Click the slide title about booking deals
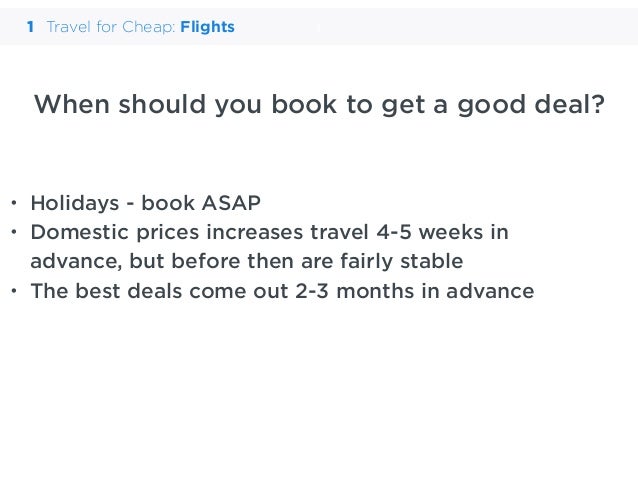 (319, 105)
